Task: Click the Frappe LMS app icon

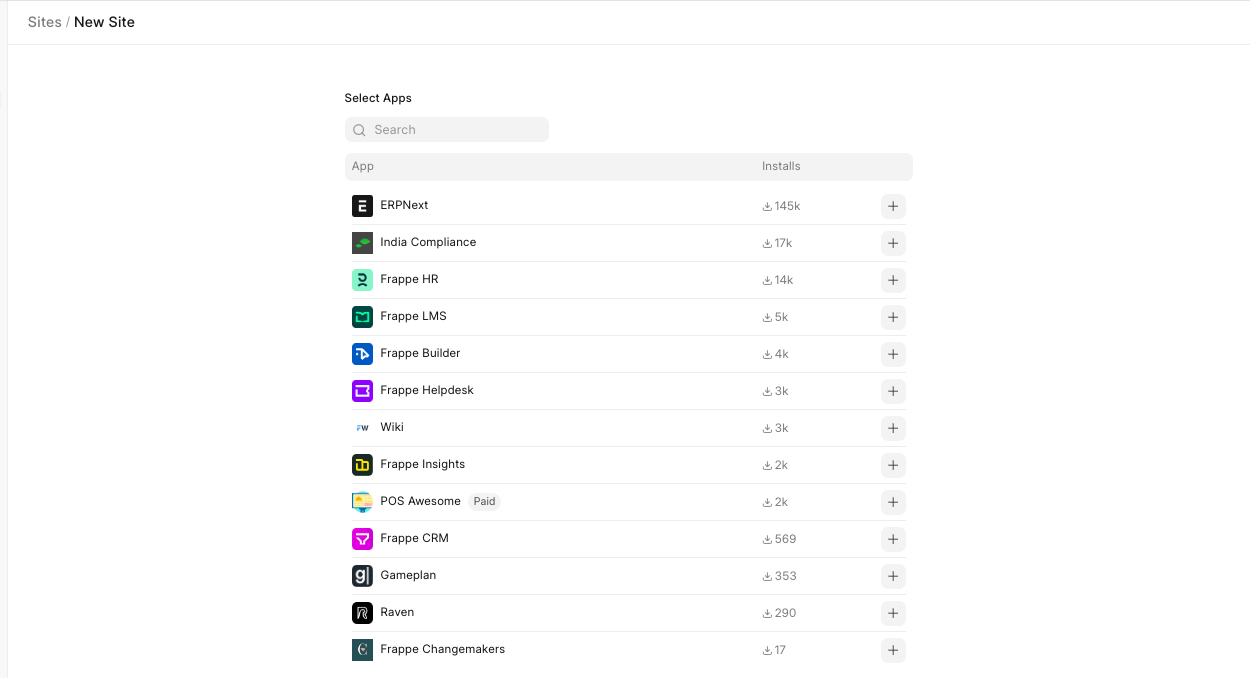Action: pyautogui.click(x=362, y=317)
